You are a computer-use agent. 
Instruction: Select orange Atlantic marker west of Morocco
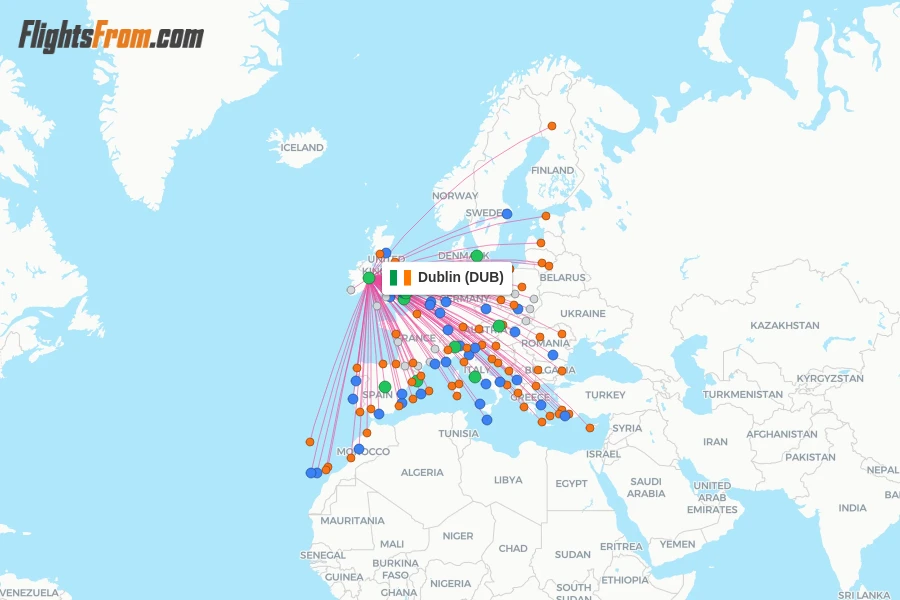(x=310, y=442)
